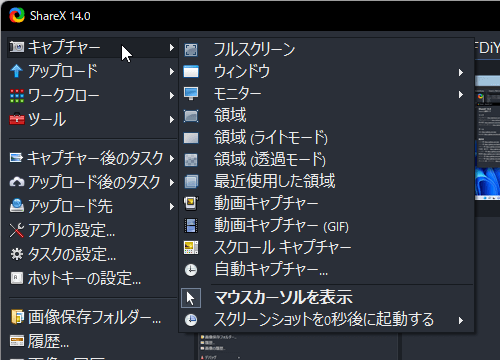Start 動画キャプチャー video recording
500x360 pixels.
(327, 204)
